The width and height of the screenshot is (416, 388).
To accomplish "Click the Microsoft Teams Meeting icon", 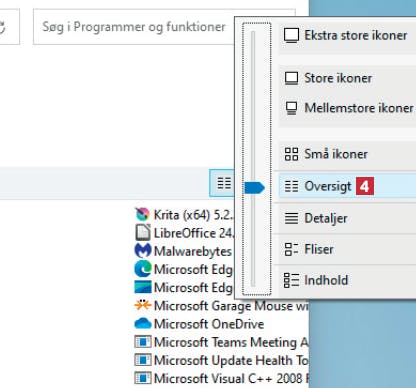I will click(x=143, y=342).
